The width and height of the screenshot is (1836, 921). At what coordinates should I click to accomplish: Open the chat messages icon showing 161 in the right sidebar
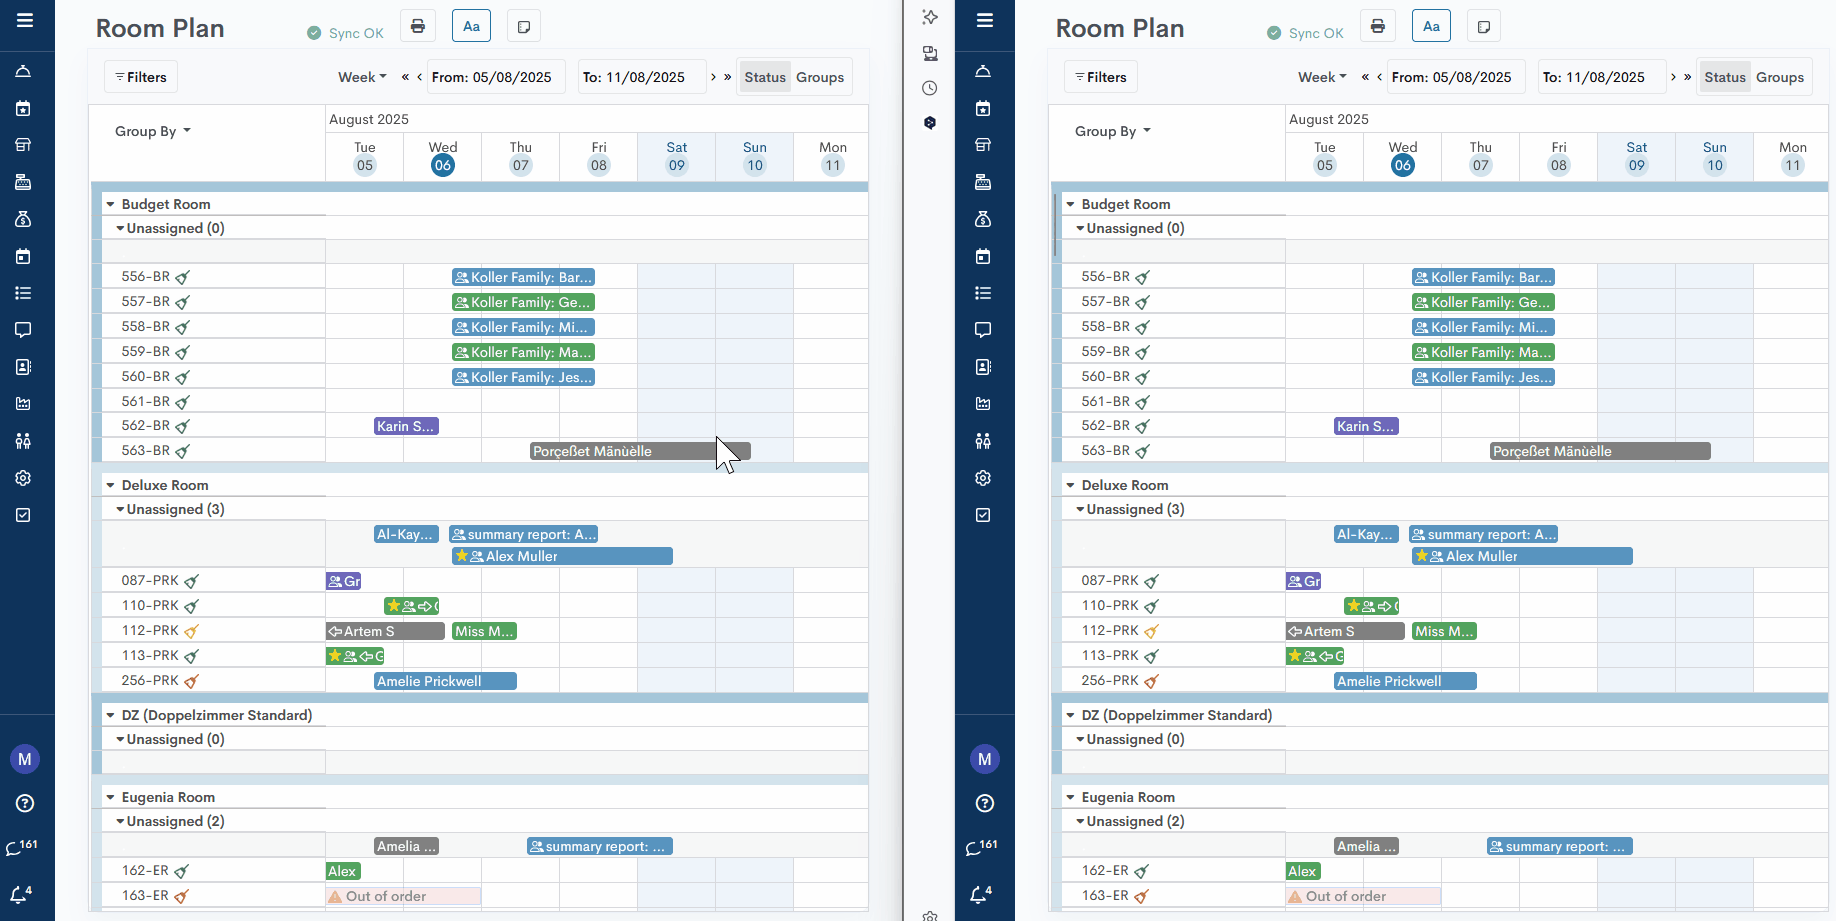[x=980, y=847]
